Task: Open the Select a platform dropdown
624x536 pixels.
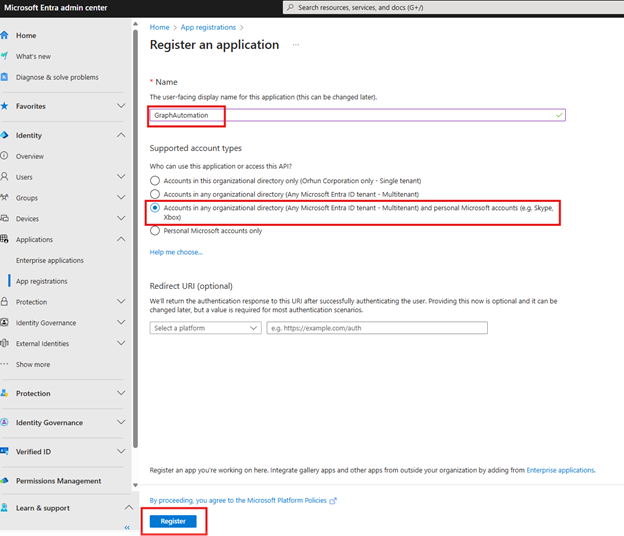Action: 205,328
